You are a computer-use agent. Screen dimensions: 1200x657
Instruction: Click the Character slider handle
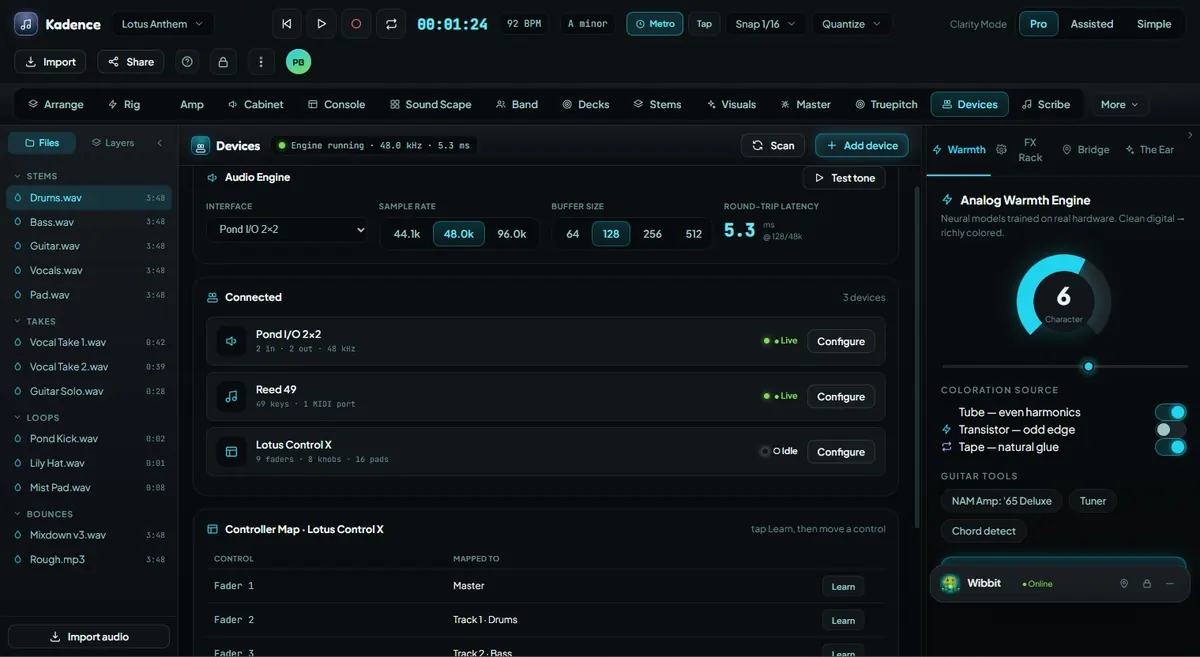point(1089,366)
